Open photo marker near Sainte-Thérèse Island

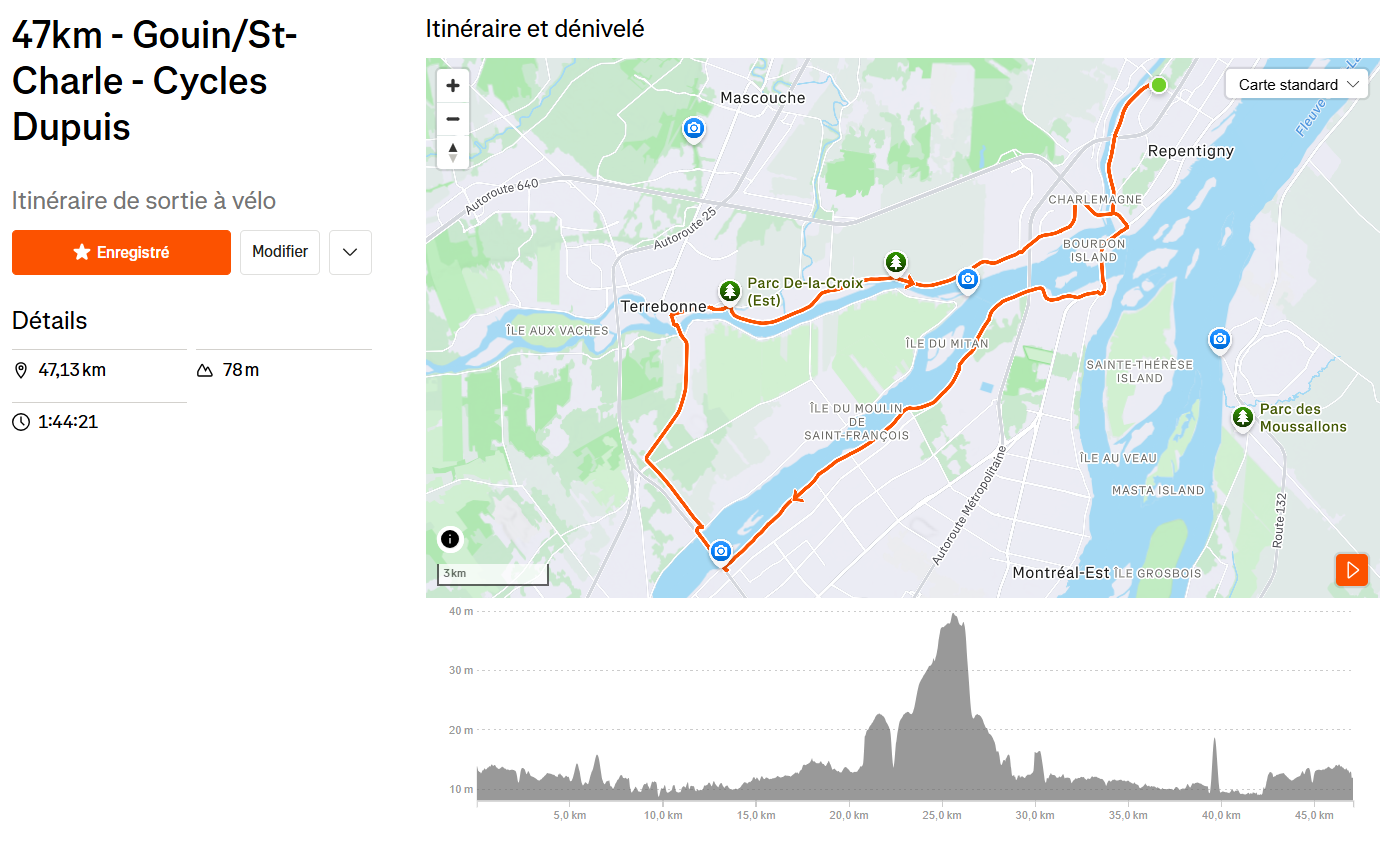click(1219, 340)
